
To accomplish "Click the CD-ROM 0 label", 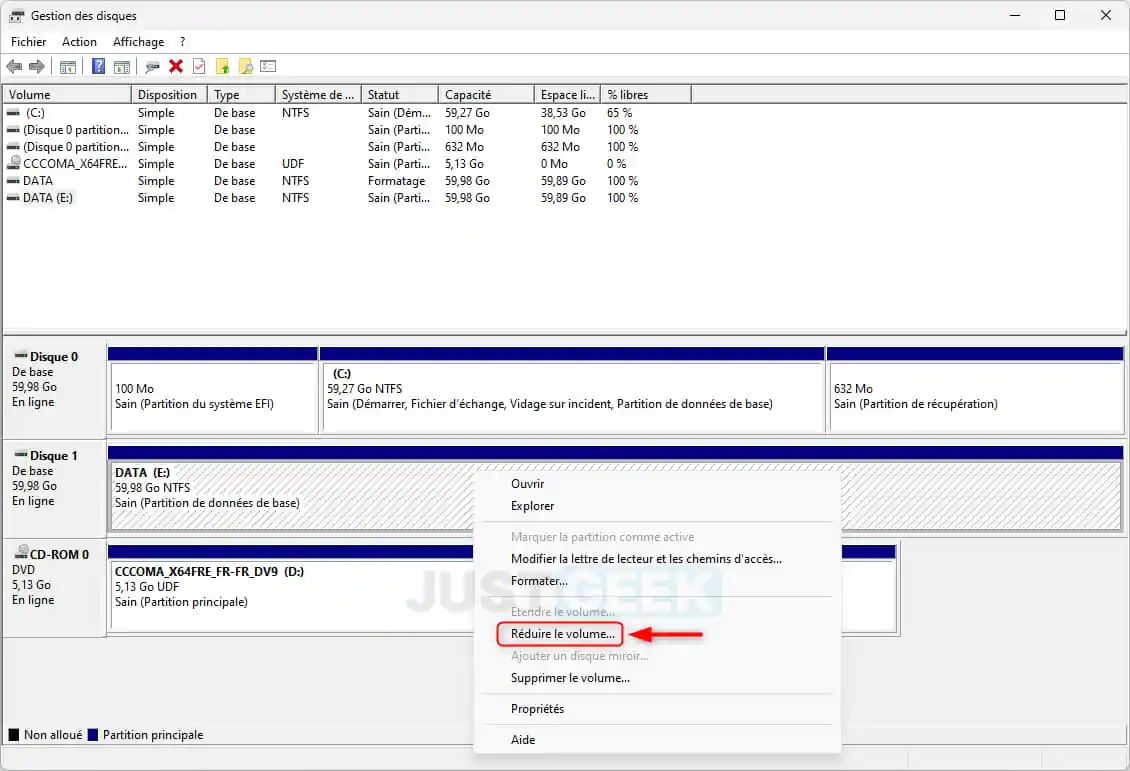I will (x=59, y=554).
